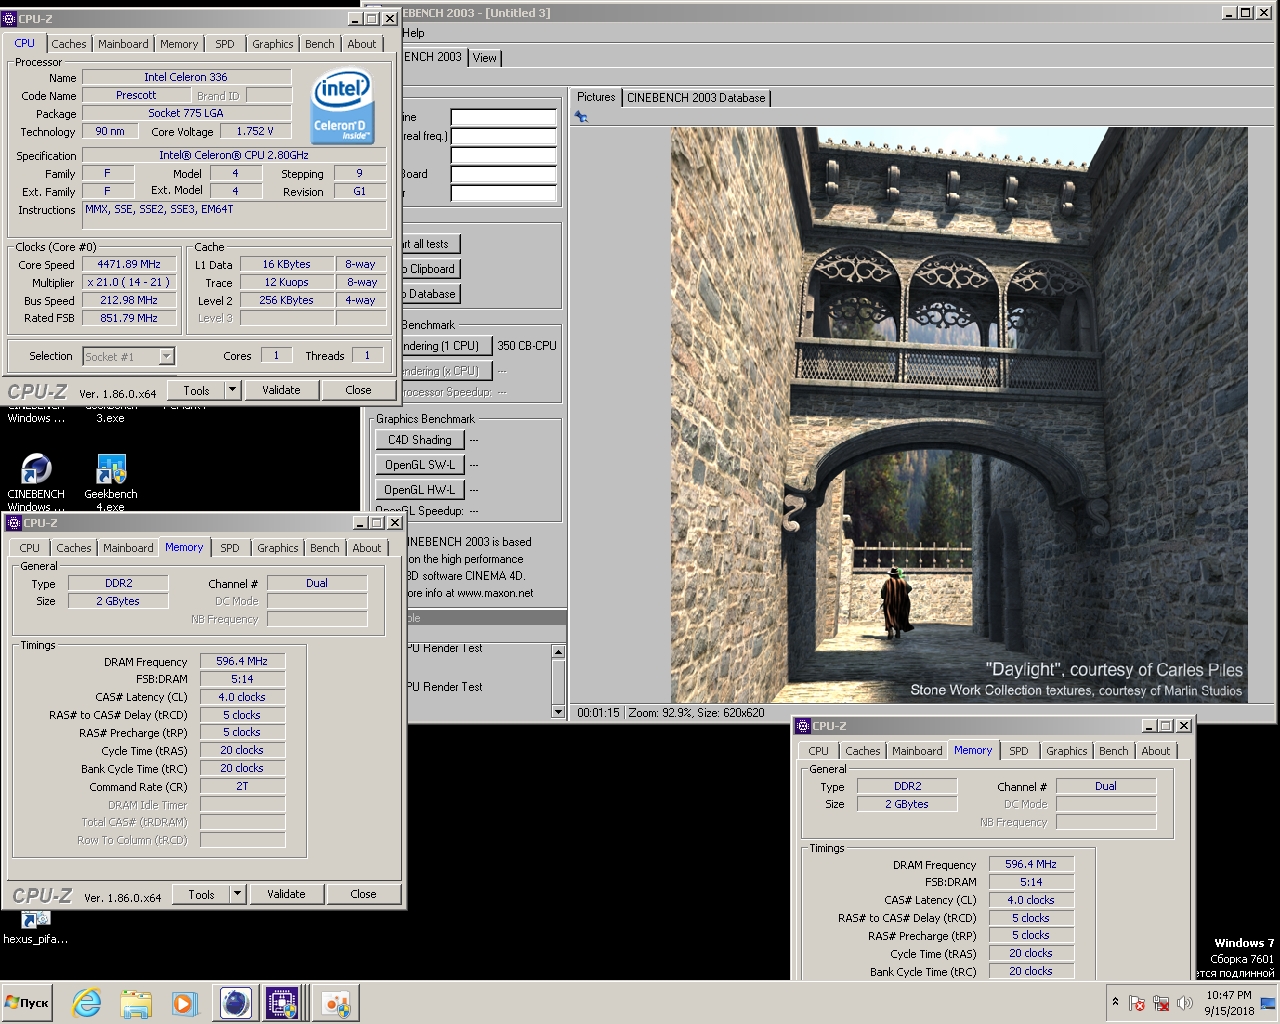
Task: Click Rendering (1 CPU) button in CINEBENCH
Action: click(x=446, y=346)
